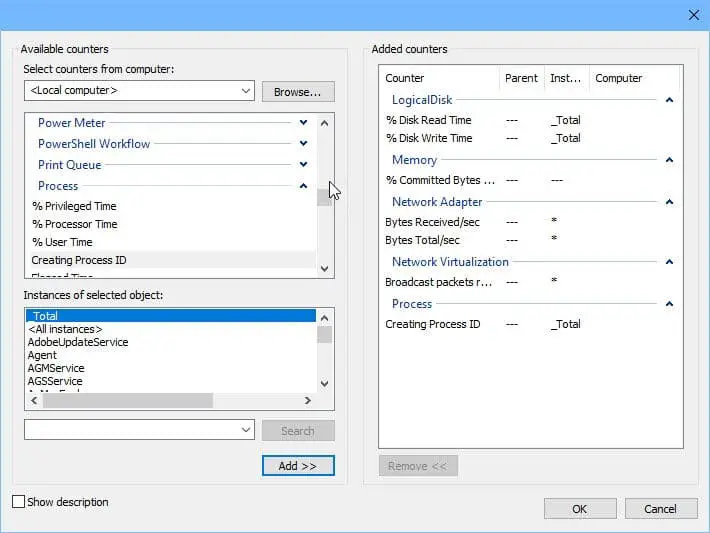
Task: Collapse the Process group in Available counters
Action: coord(303,186)
